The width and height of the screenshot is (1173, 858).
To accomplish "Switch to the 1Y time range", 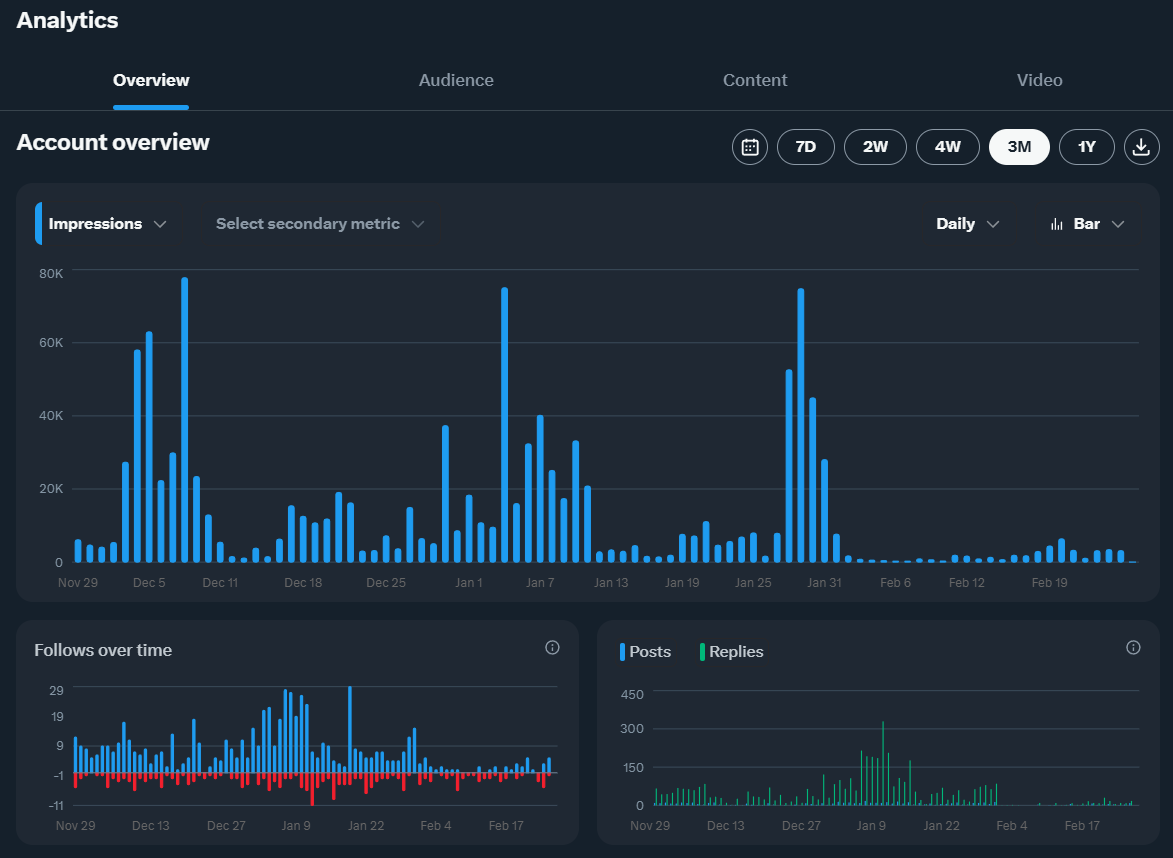I will pyautogui.click(x=1086, y=147).
